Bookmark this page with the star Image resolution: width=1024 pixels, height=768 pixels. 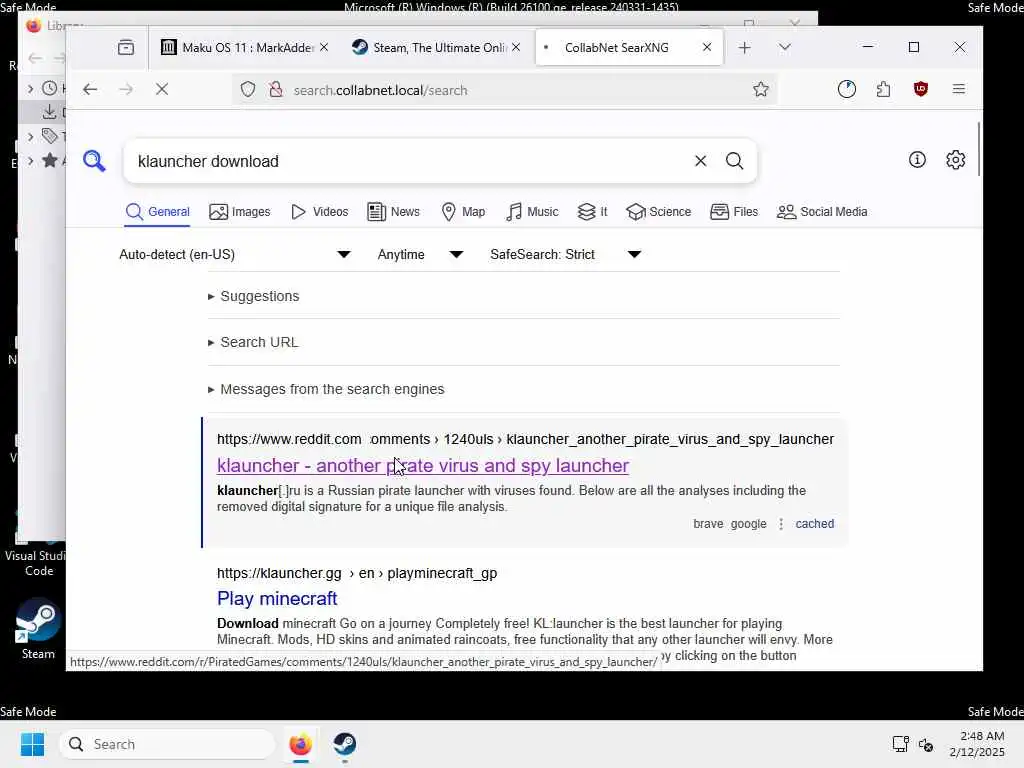761,89
